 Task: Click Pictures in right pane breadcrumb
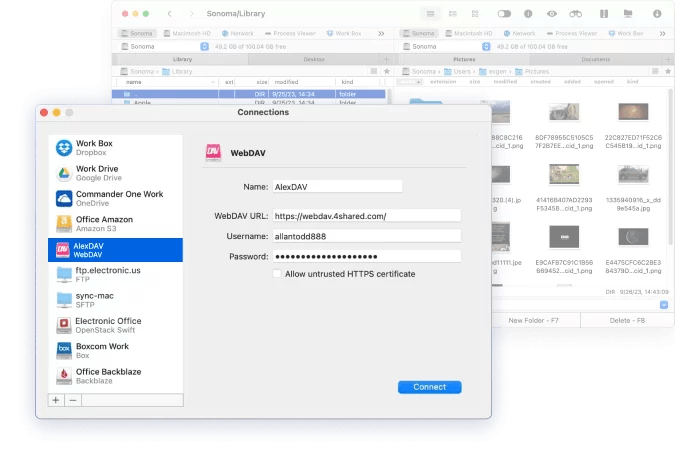532,71
